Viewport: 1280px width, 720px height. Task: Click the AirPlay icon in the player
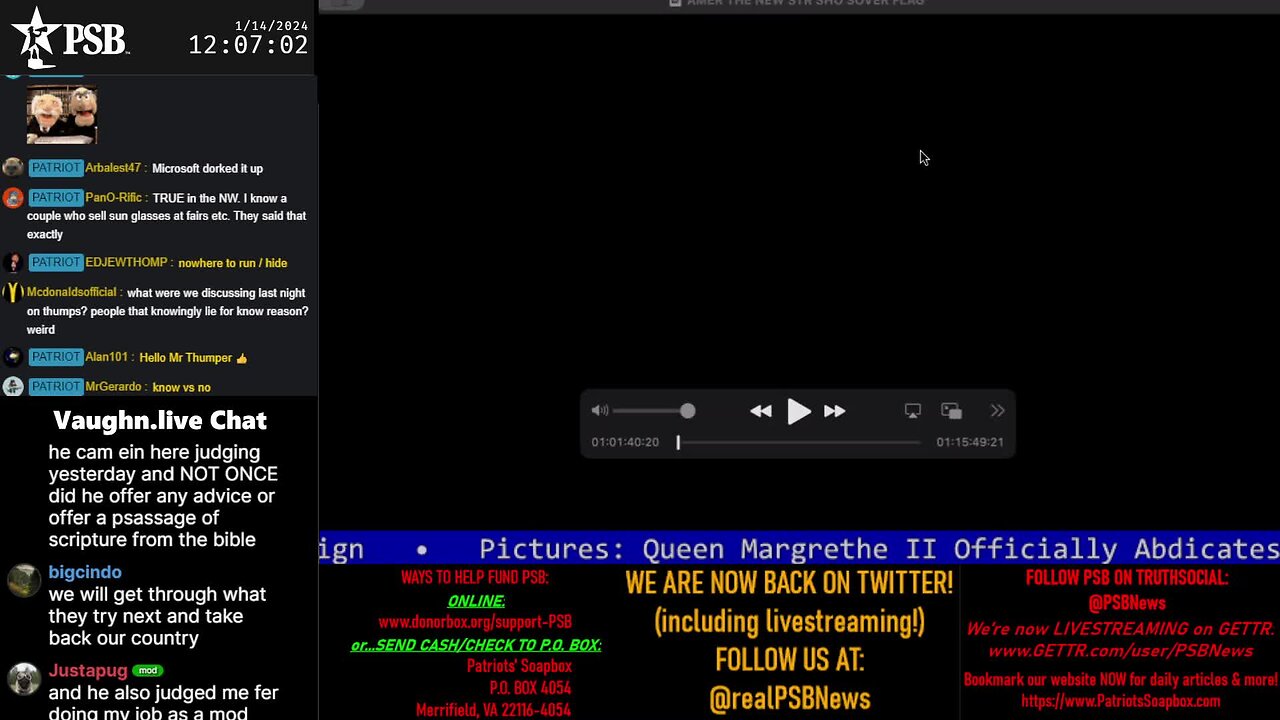913,411
